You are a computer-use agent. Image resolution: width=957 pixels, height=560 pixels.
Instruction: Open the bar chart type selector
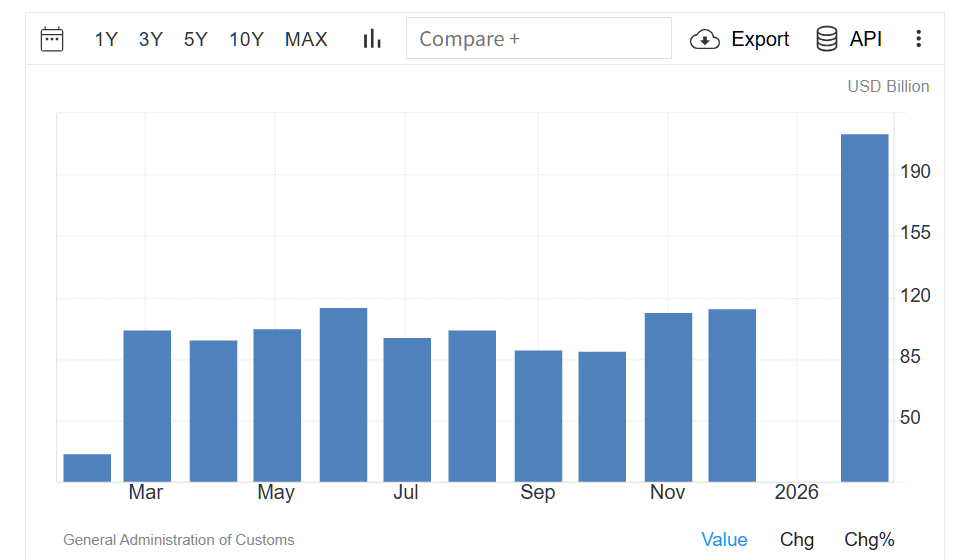pos(372,39)
